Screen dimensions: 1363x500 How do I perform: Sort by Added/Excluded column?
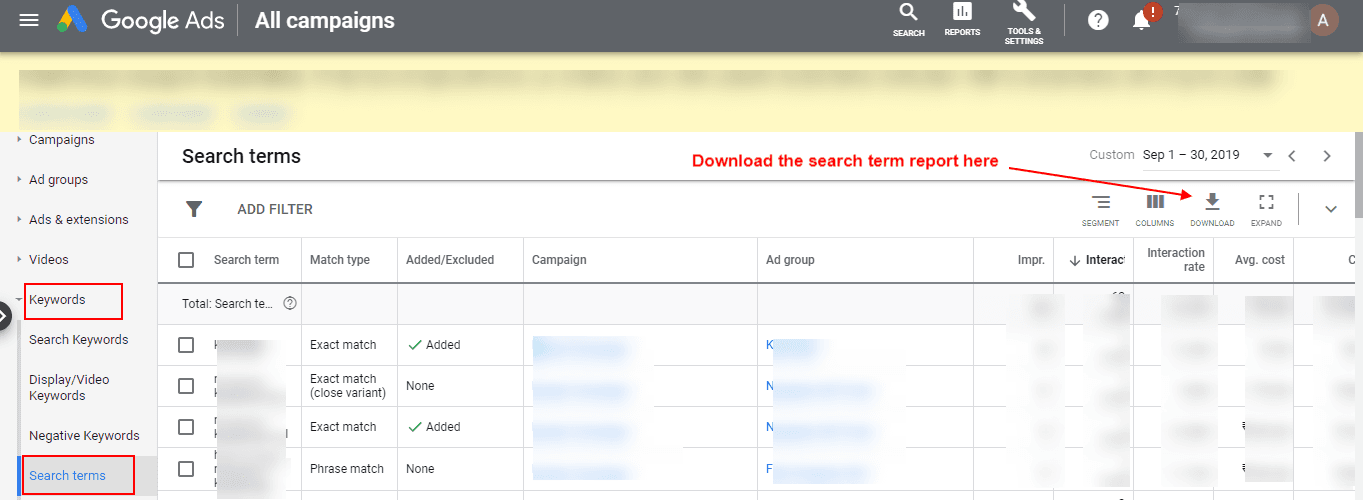[450, 260]
